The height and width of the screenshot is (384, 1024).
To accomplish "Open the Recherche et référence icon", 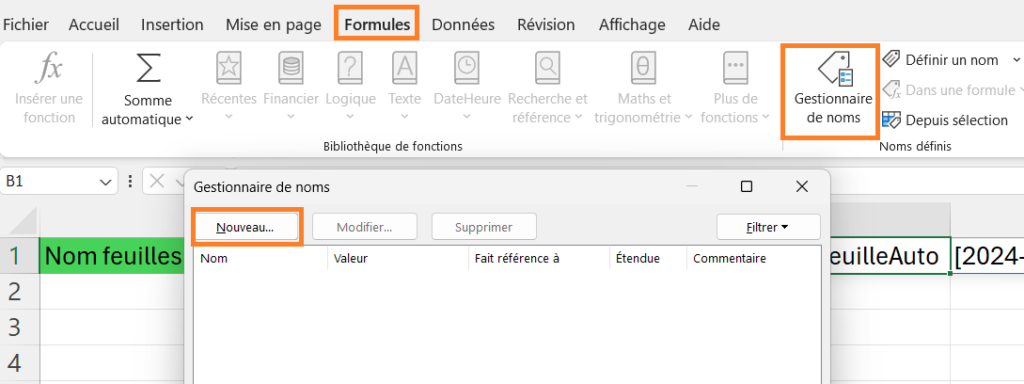I will click(x=547, y=68).
